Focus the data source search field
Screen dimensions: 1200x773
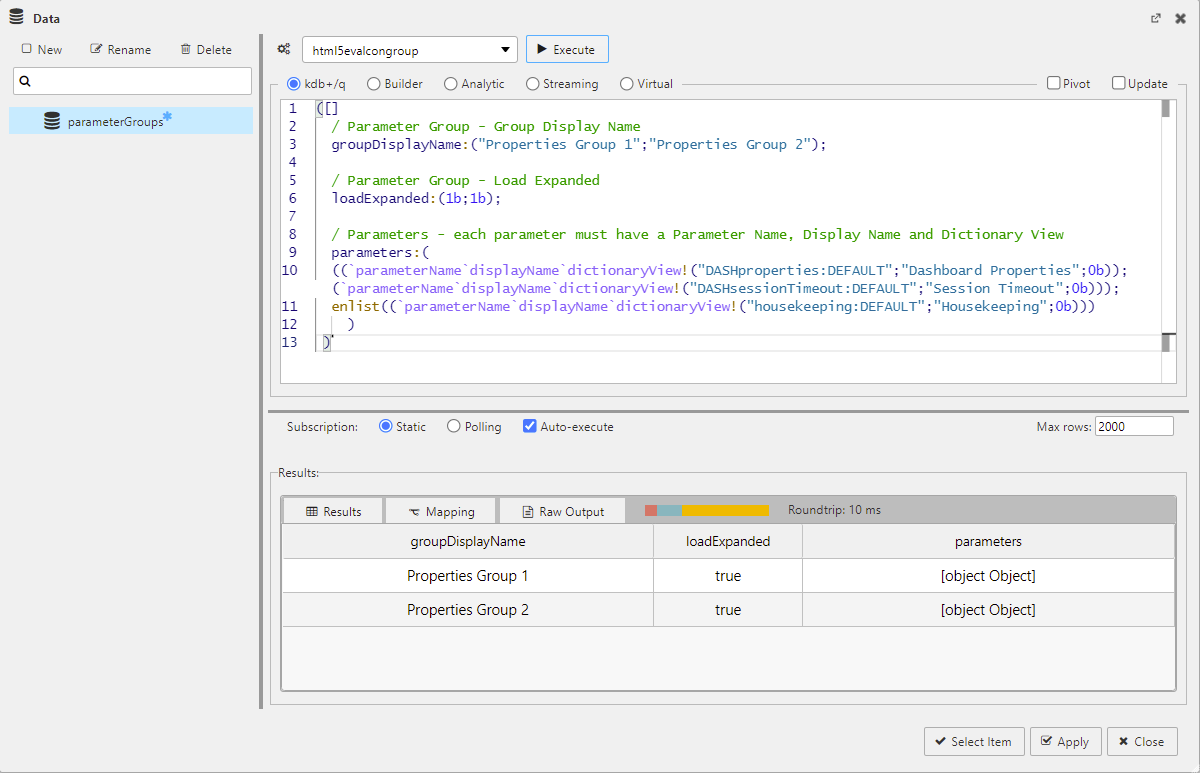(132, 81)
